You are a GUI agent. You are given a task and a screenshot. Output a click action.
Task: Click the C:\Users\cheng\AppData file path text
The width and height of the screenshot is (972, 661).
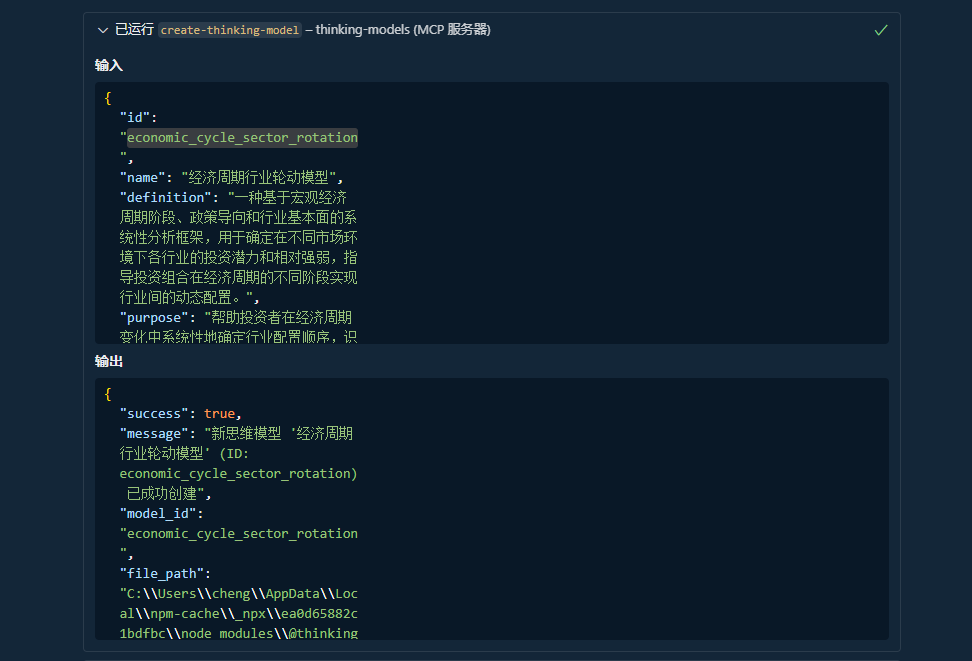[x=238, y=593]
